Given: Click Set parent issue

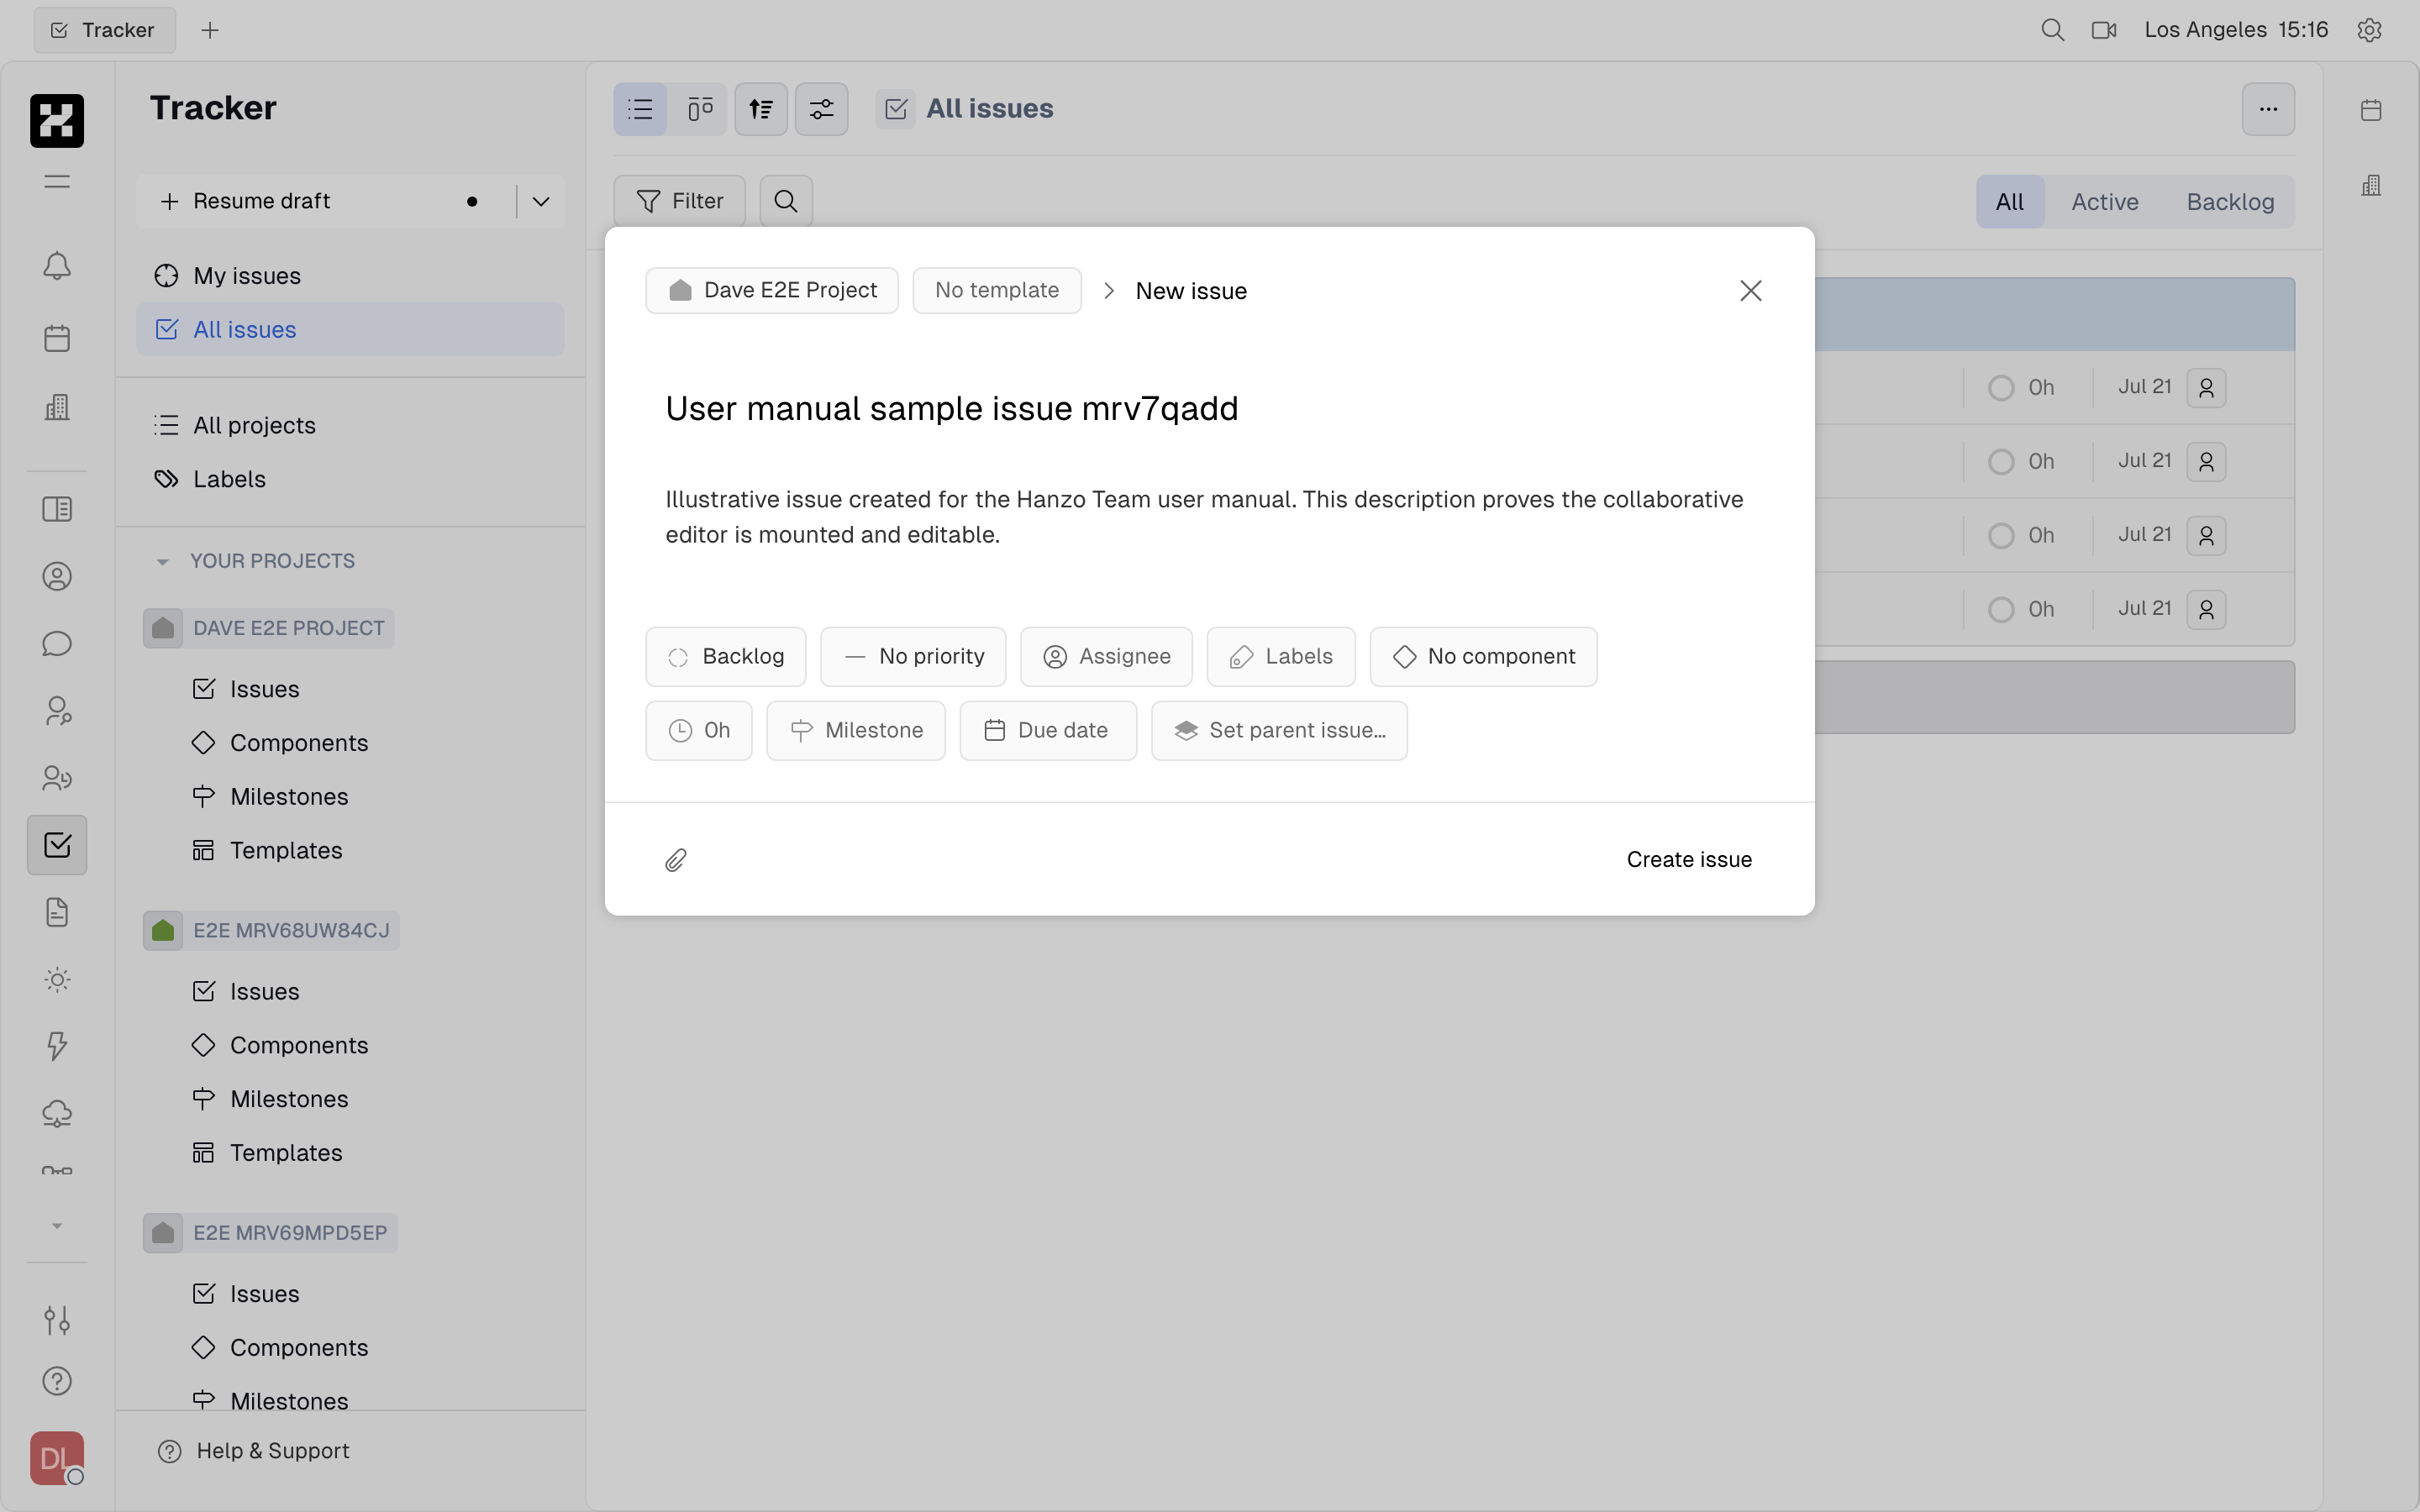Looking at the screenshot, I should pyautogui.click(x=1279, y=731).
